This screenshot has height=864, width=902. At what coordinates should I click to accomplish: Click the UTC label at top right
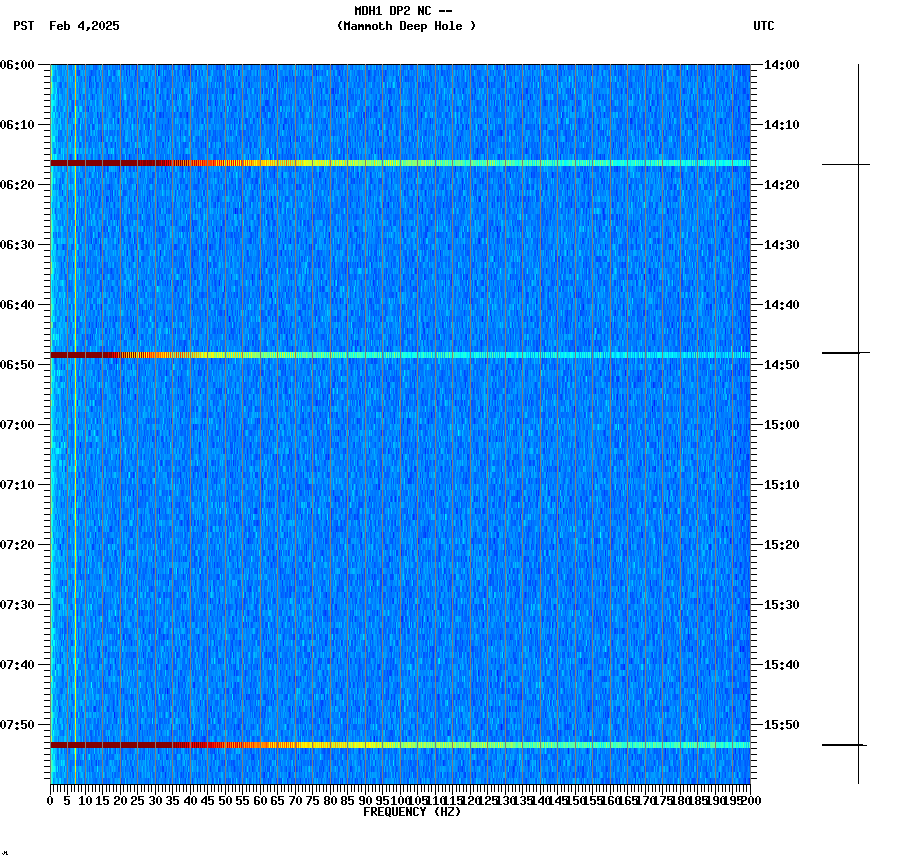pos(765,27)
